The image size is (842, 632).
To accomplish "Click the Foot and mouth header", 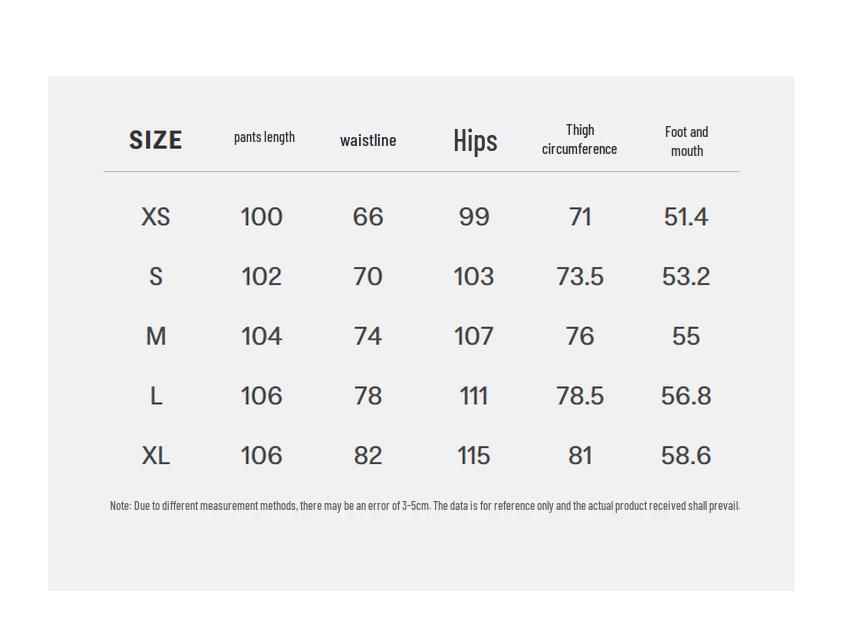I will (x=686, y=141).
